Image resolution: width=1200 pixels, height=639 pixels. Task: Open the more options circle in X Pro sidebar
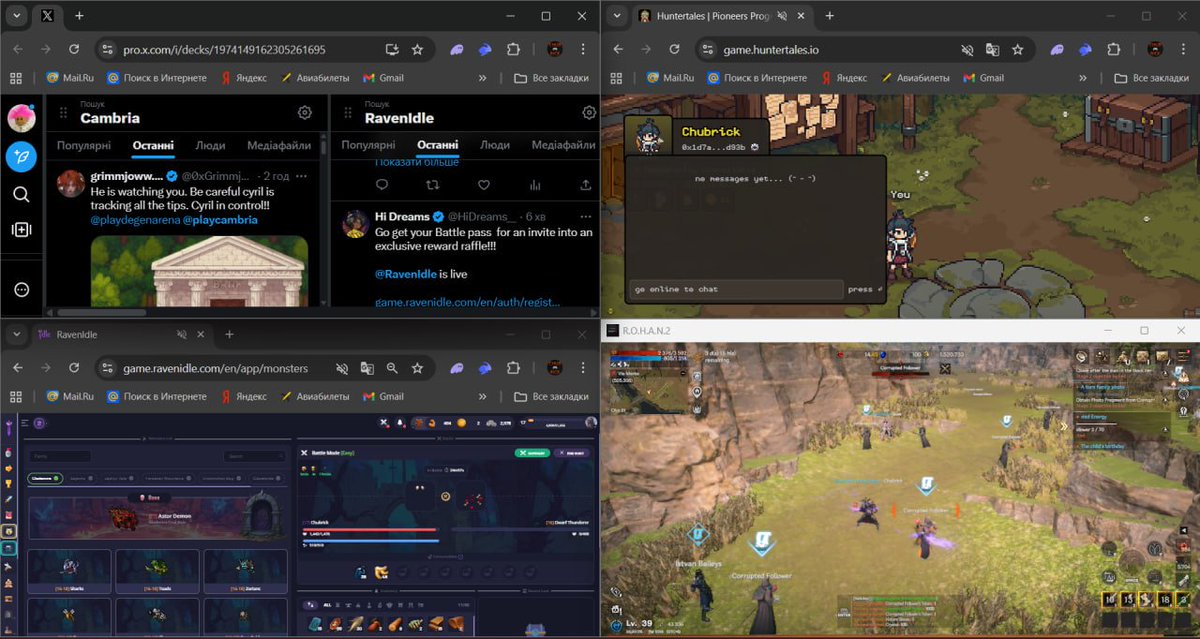point(21,290)
